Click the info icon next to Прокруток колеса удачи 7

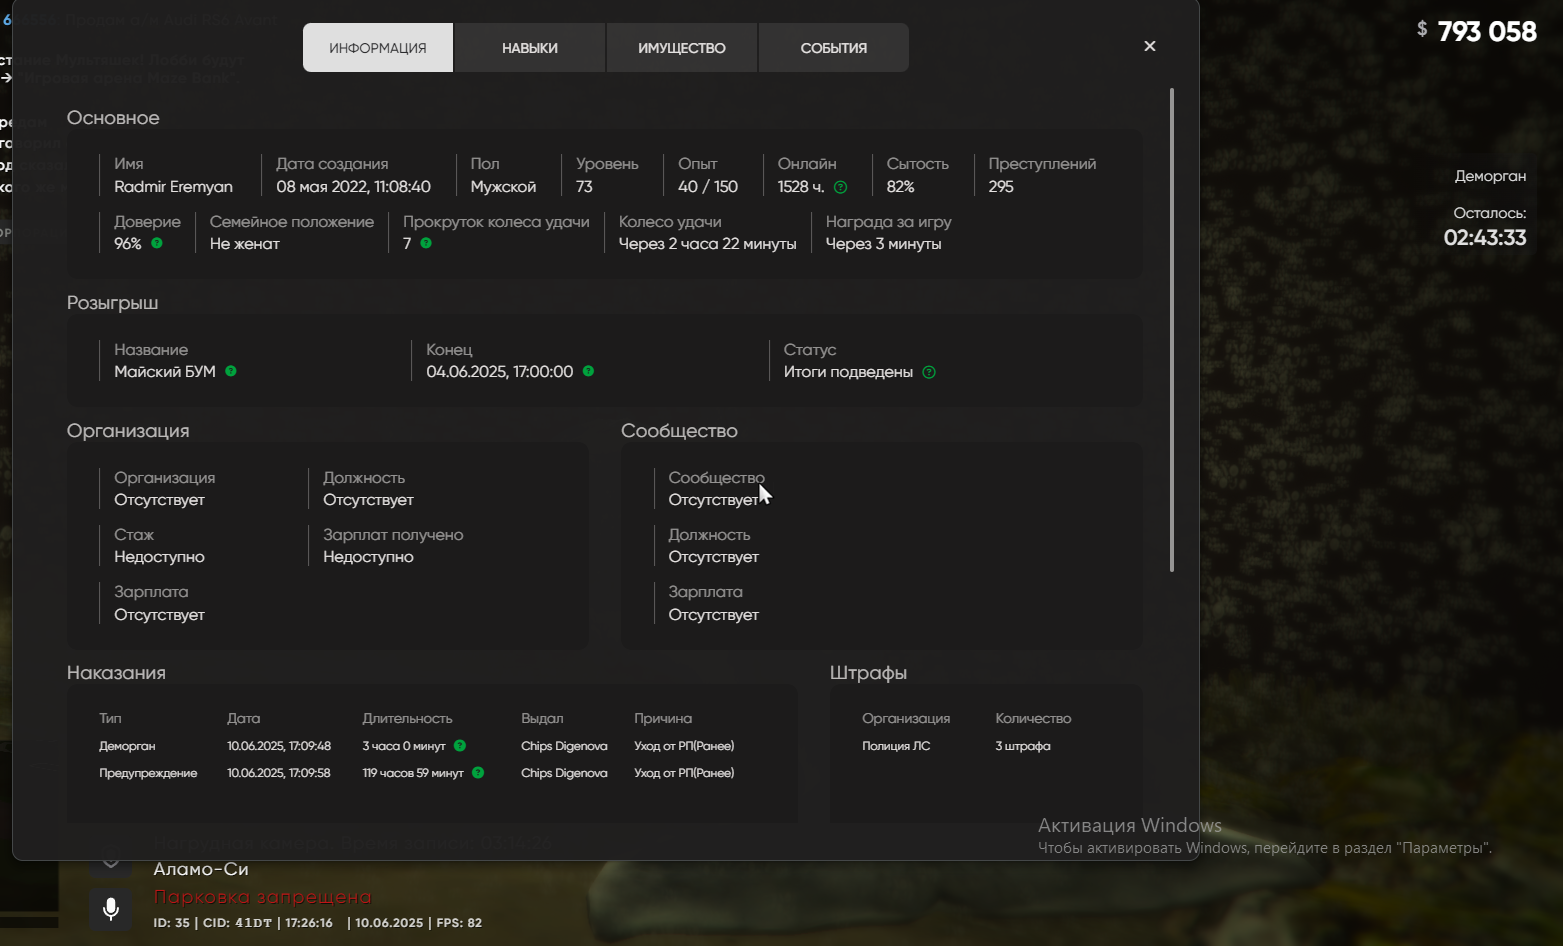tap(426, 243)
